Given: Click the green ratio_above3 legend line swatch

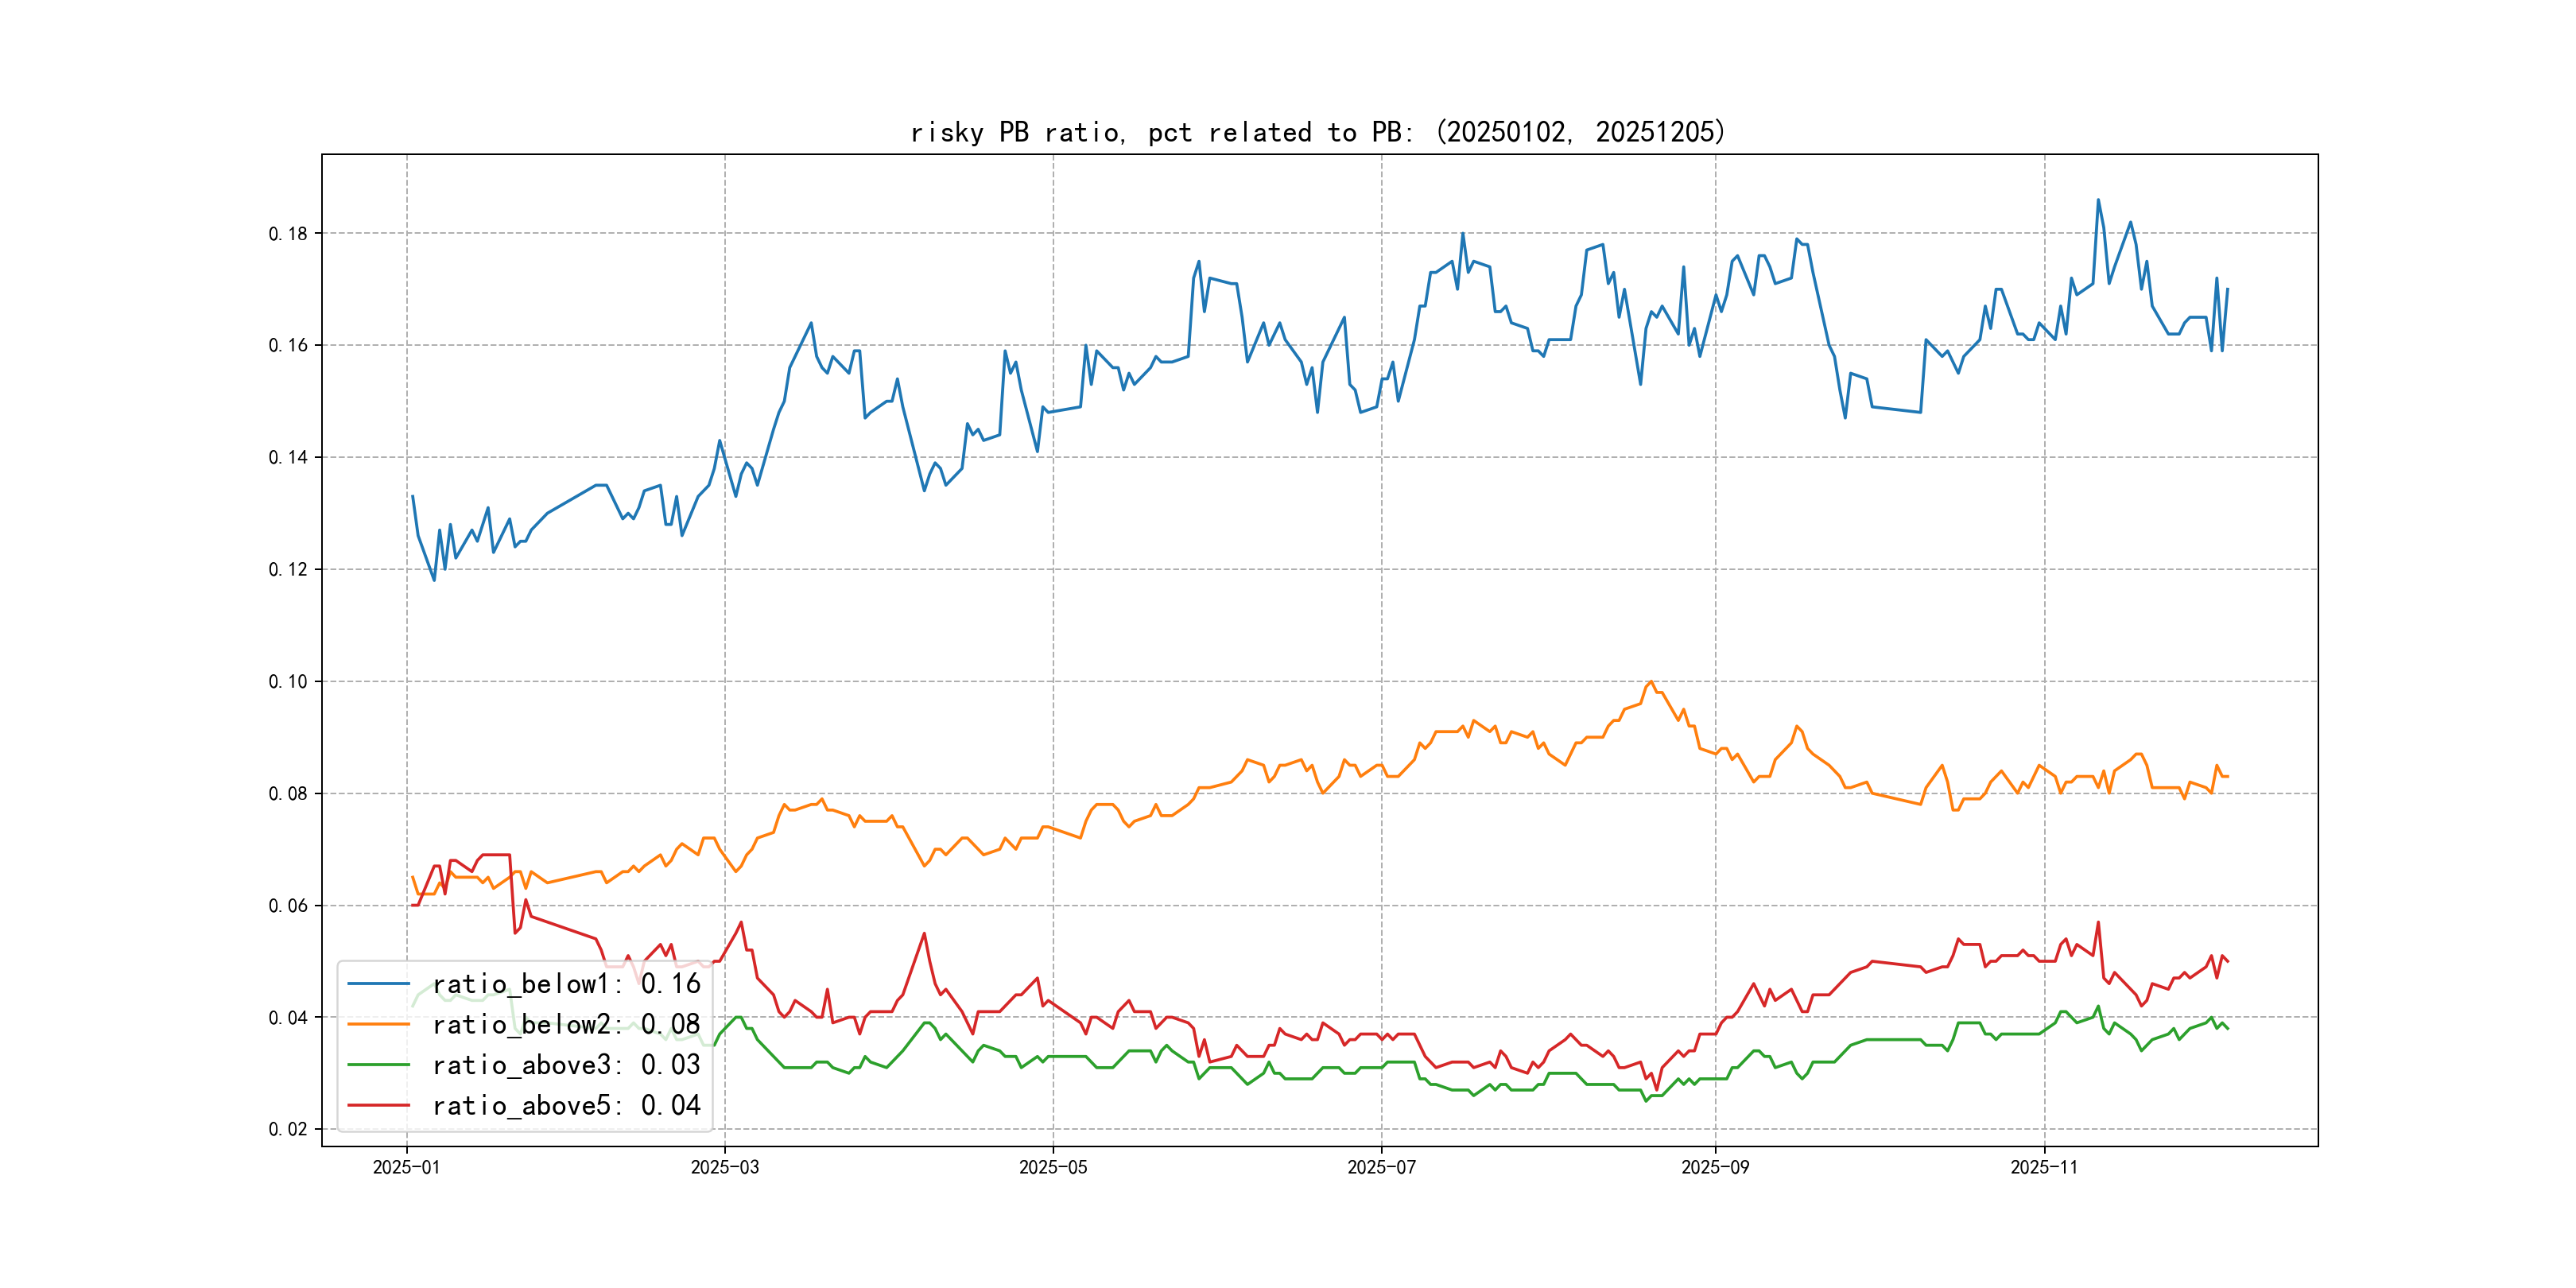Looking at the screenshot, I should pyautogui.click(x=378, y=1065).
